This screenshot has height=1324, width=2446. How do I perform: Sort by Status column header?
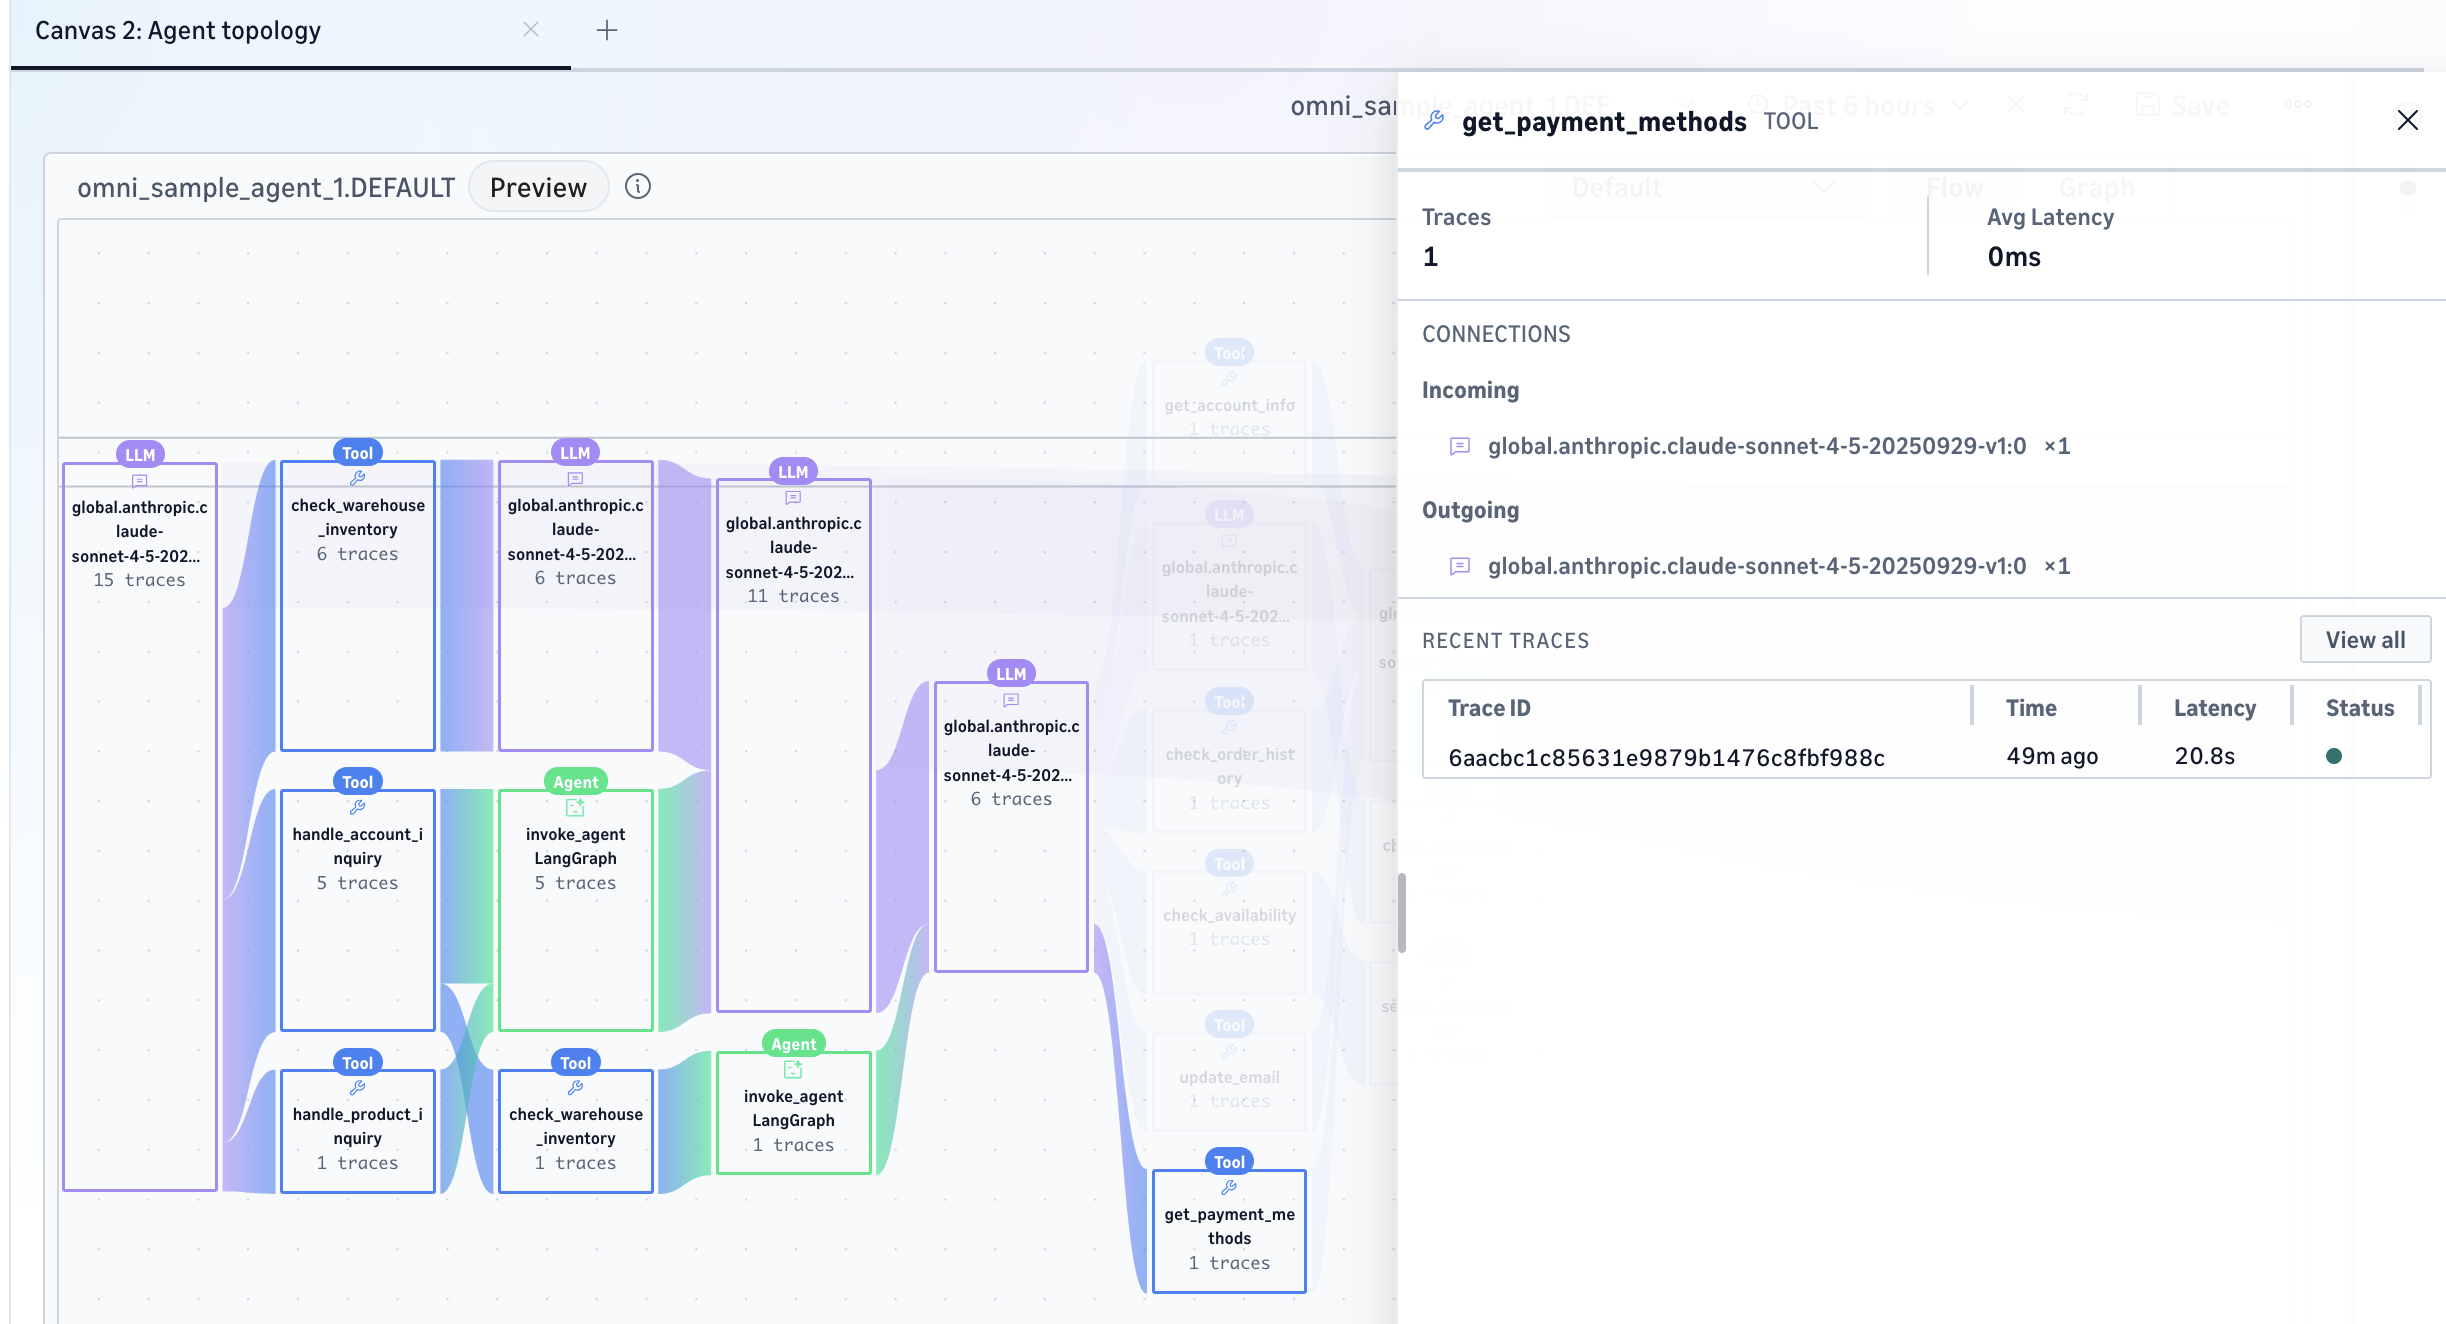click(2359, 708)
